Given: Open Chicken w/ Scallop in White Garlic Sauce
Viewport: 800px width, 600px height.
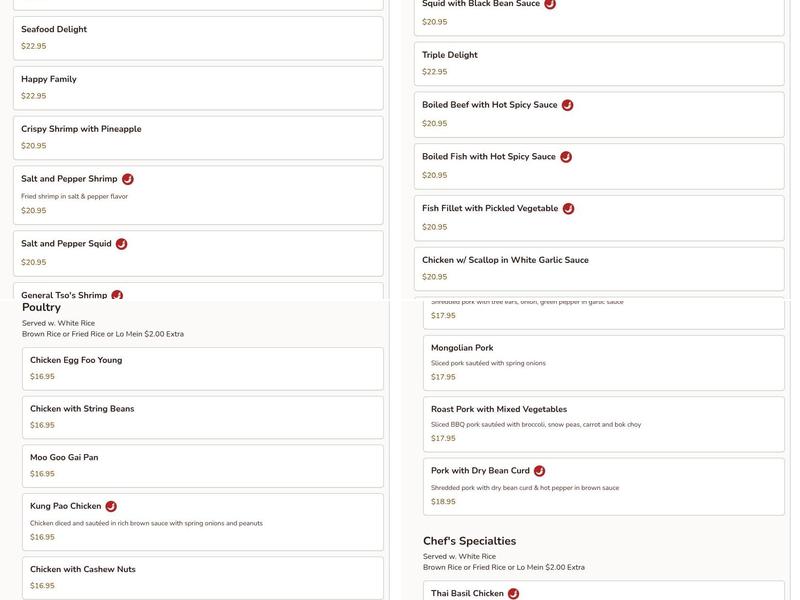Looking at the screenshot, I should pos(599,269).
